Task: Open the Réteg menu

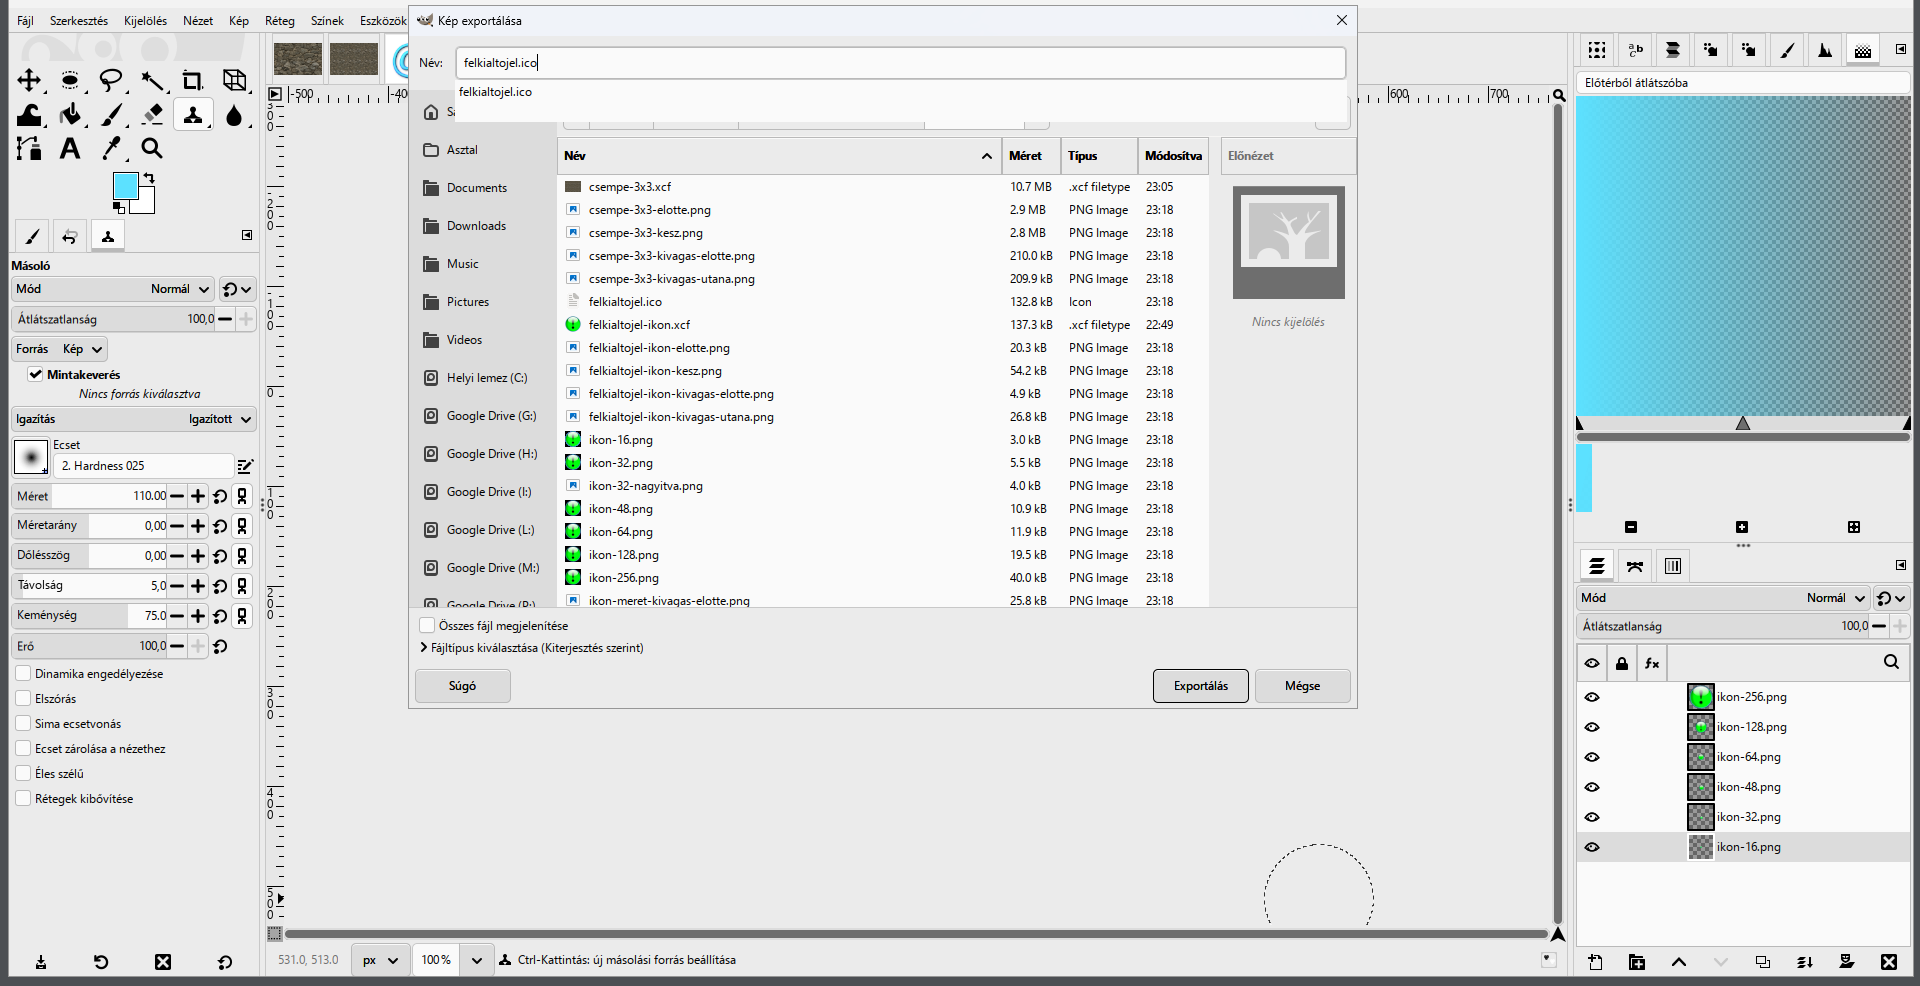Action: 280,21
